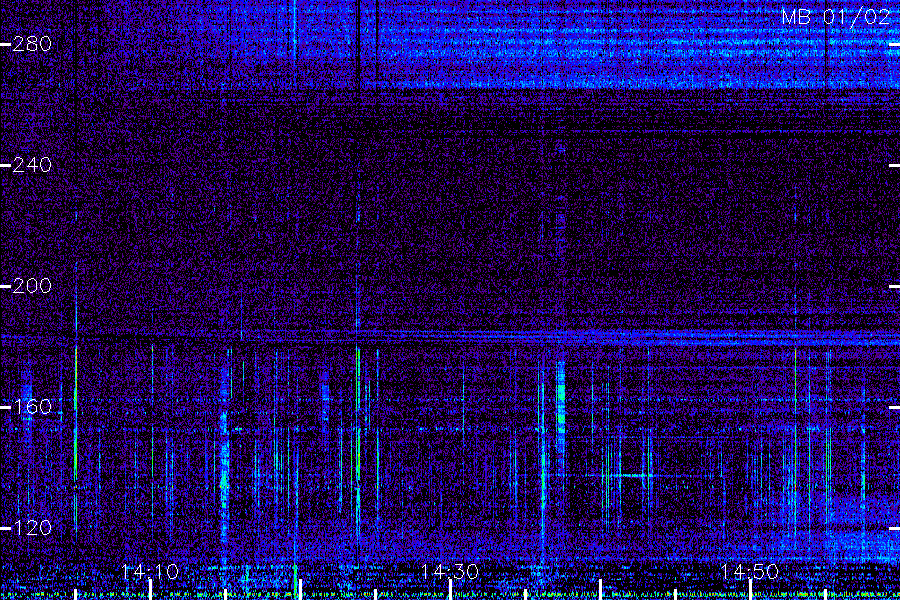
Task: Click the 200 frequency axis label
Action: coord(32,286)
